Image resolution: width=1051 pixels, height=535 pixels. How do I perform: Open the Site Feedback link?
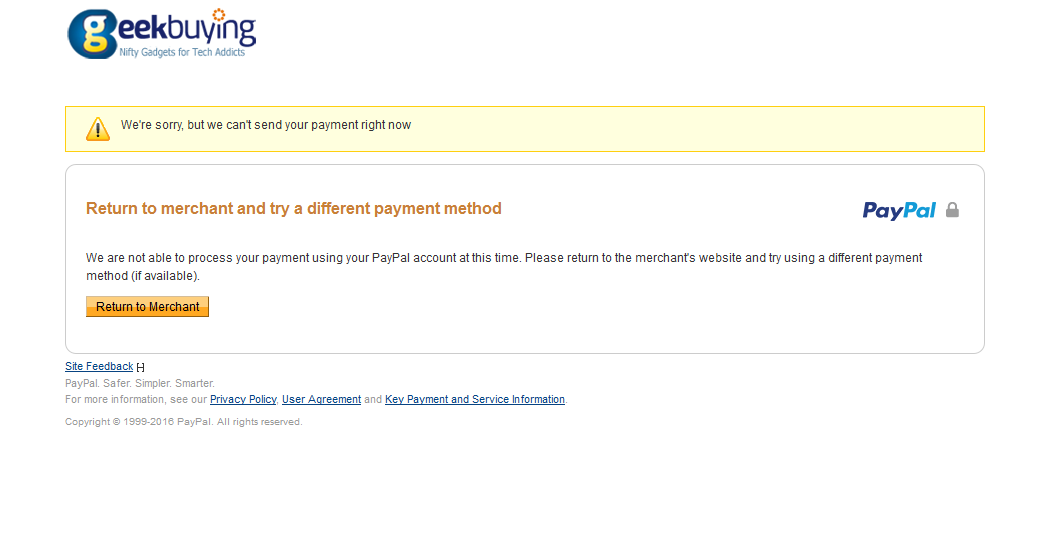pyautogui.click(x=99, y=367)
